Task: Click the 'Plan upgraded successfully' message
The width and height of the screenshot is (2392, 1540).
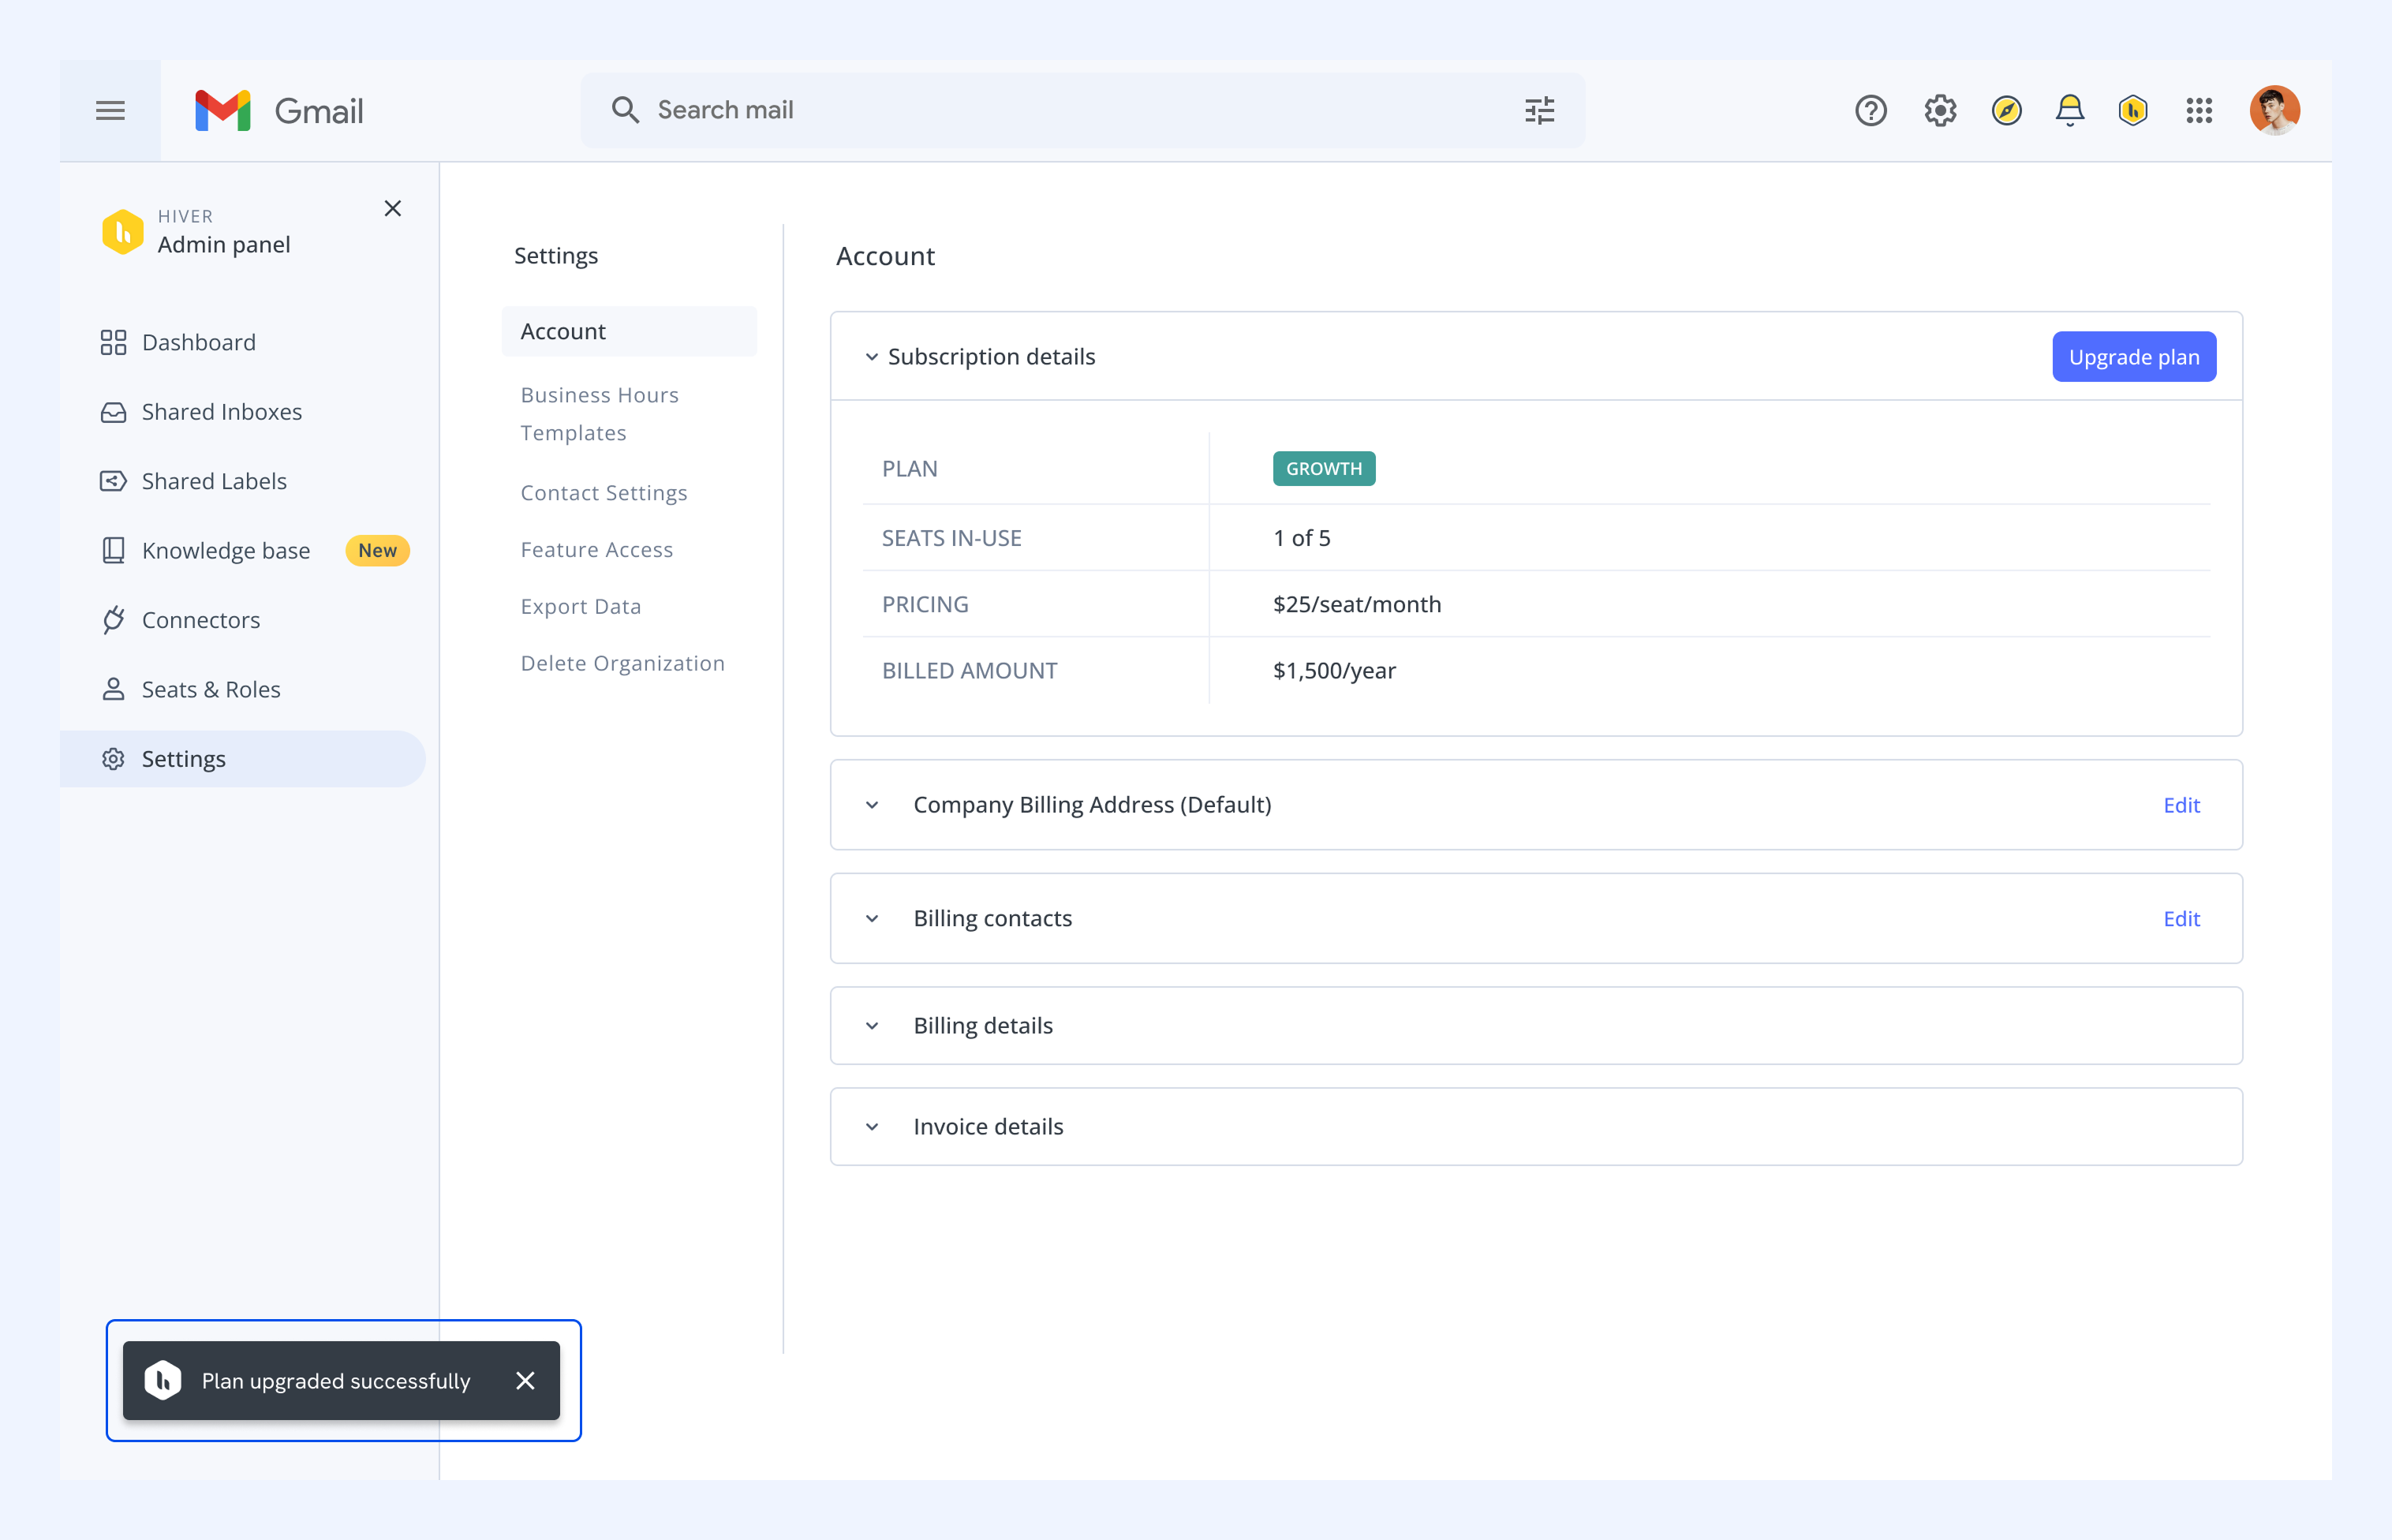Action: tap(335, 1380)
